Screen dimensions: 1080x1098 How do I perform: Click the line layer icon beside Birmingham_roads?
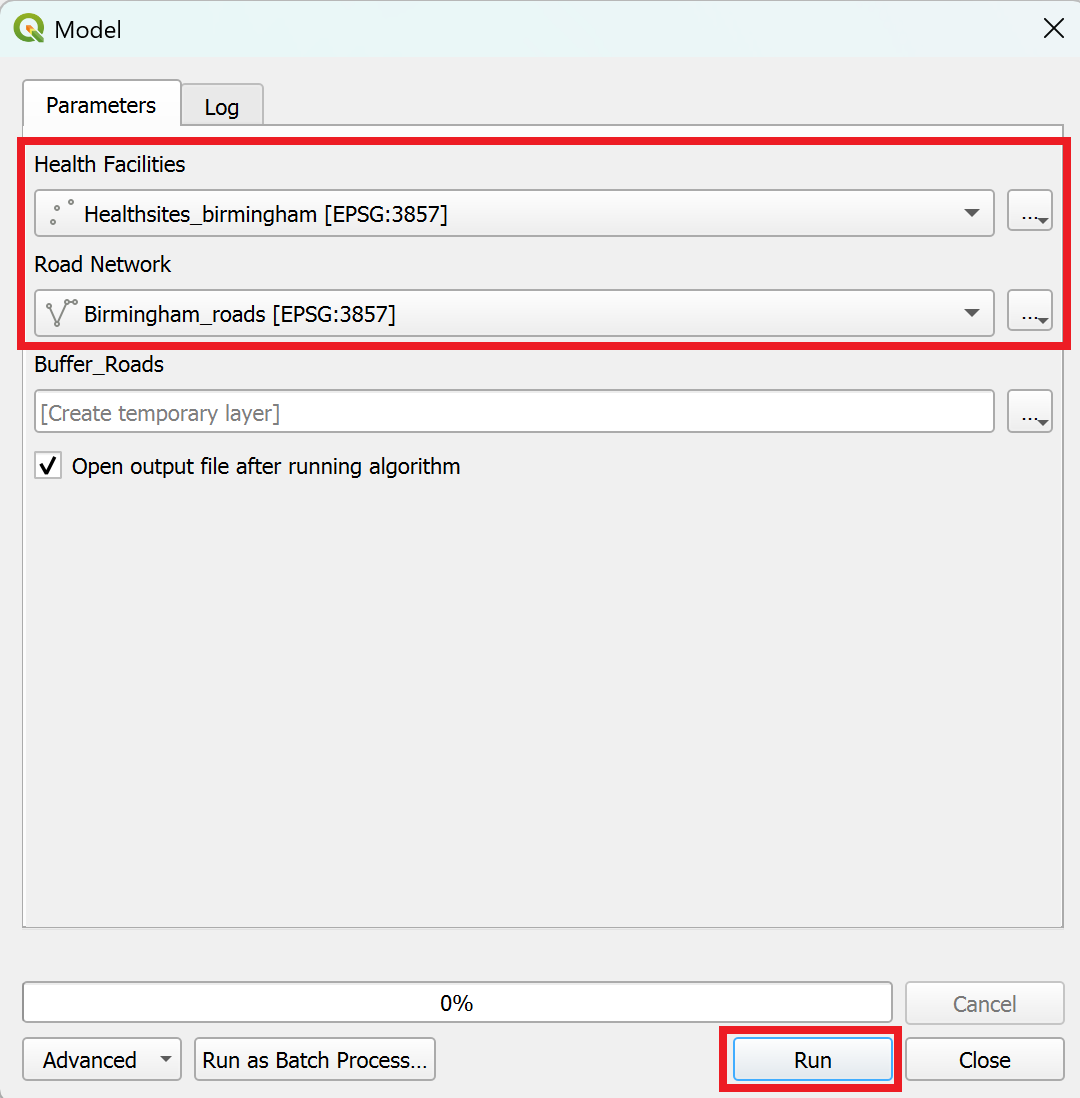tap(61, 313)
